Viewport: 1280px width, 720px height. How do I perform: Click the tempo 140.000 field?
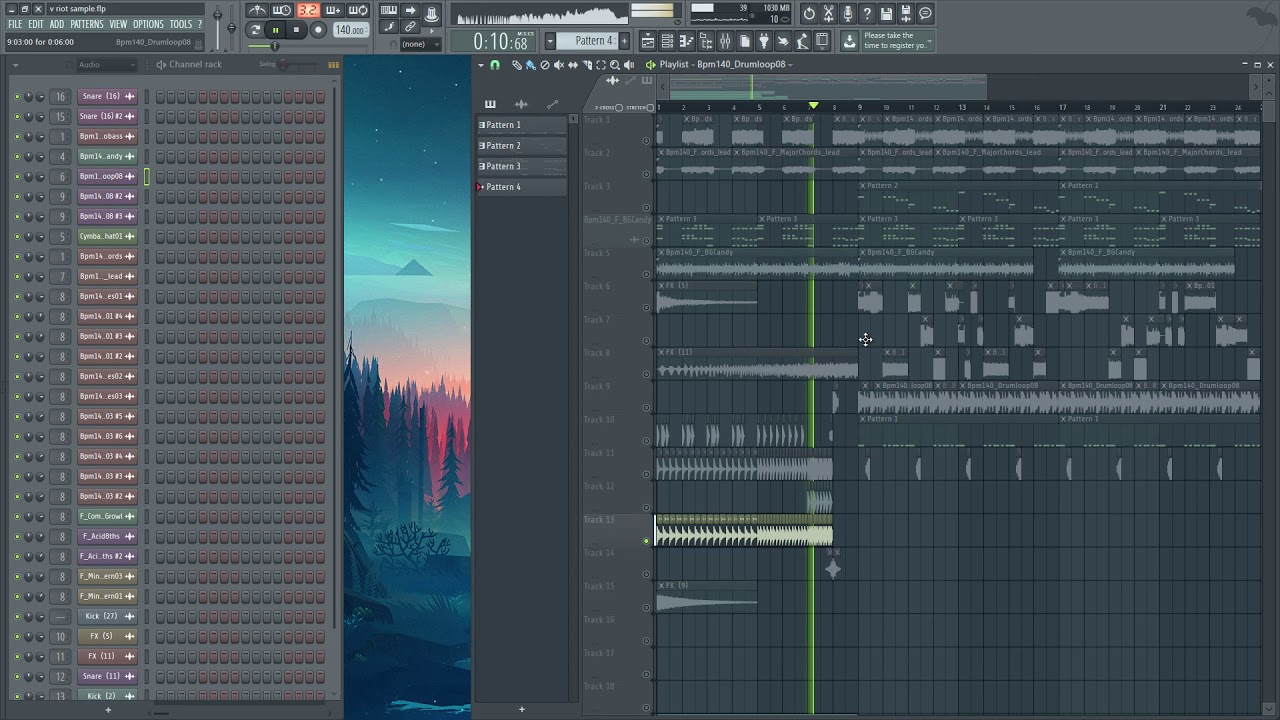pyautogui.click(x=350, y=30)
